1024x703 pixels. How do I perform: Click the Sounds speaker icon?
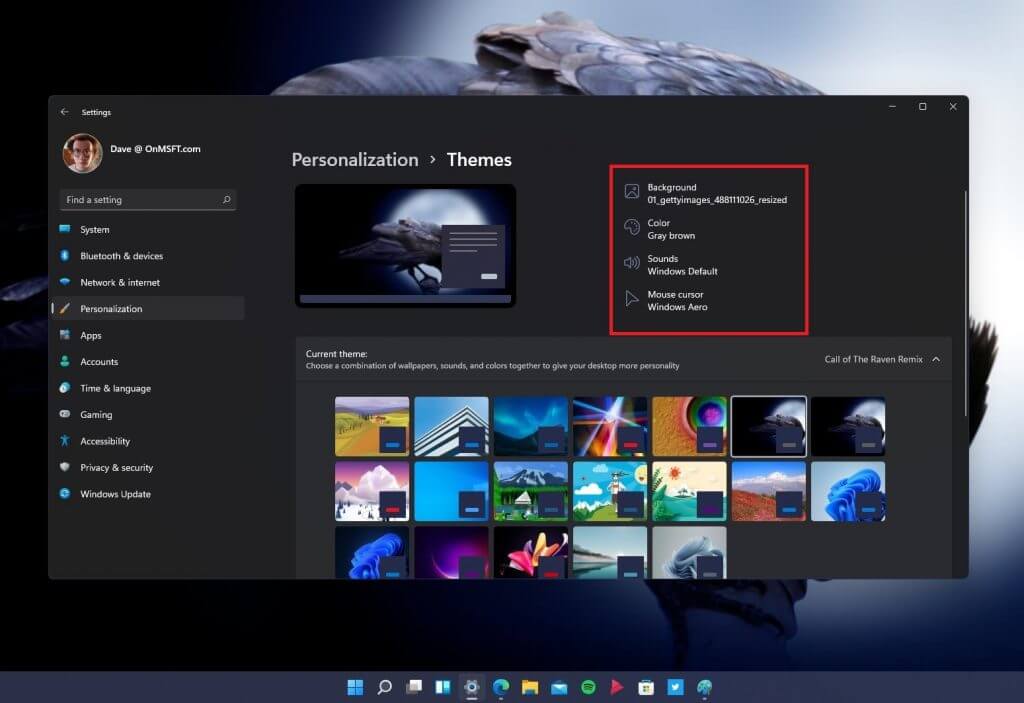(x=631, y=263)
